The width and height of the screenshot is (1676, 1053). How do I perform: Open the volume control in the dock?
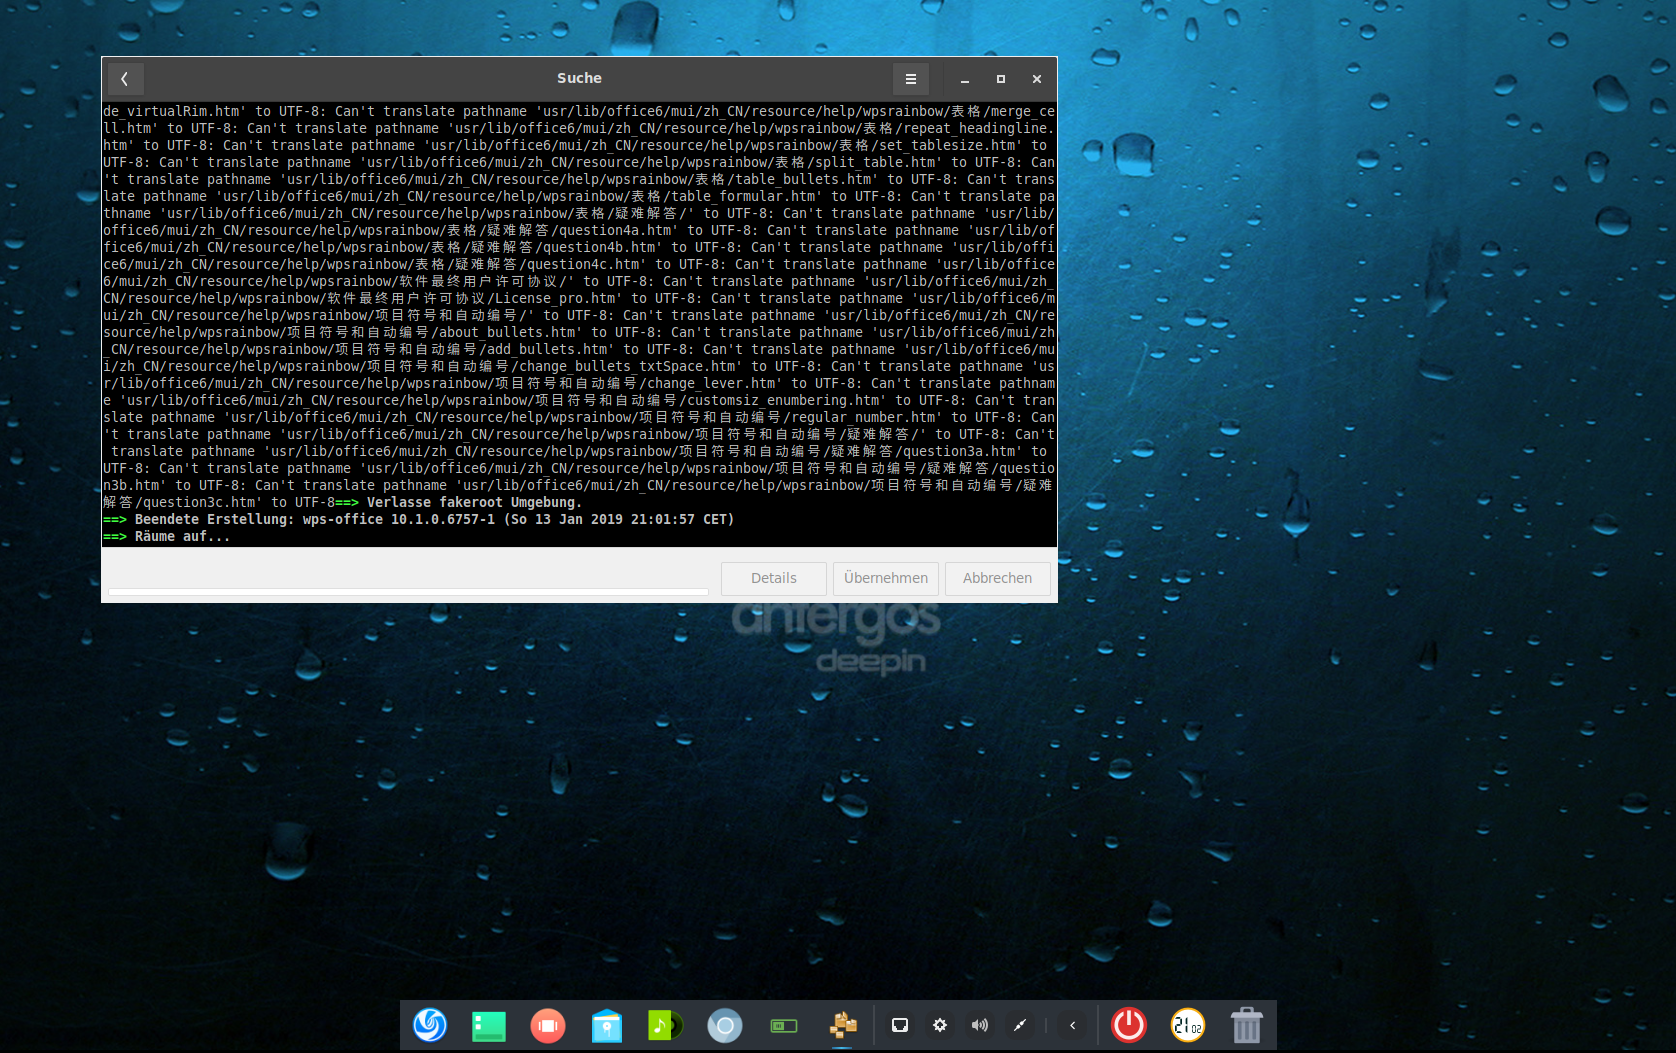pyautogui.click(x=979, y=1025)
